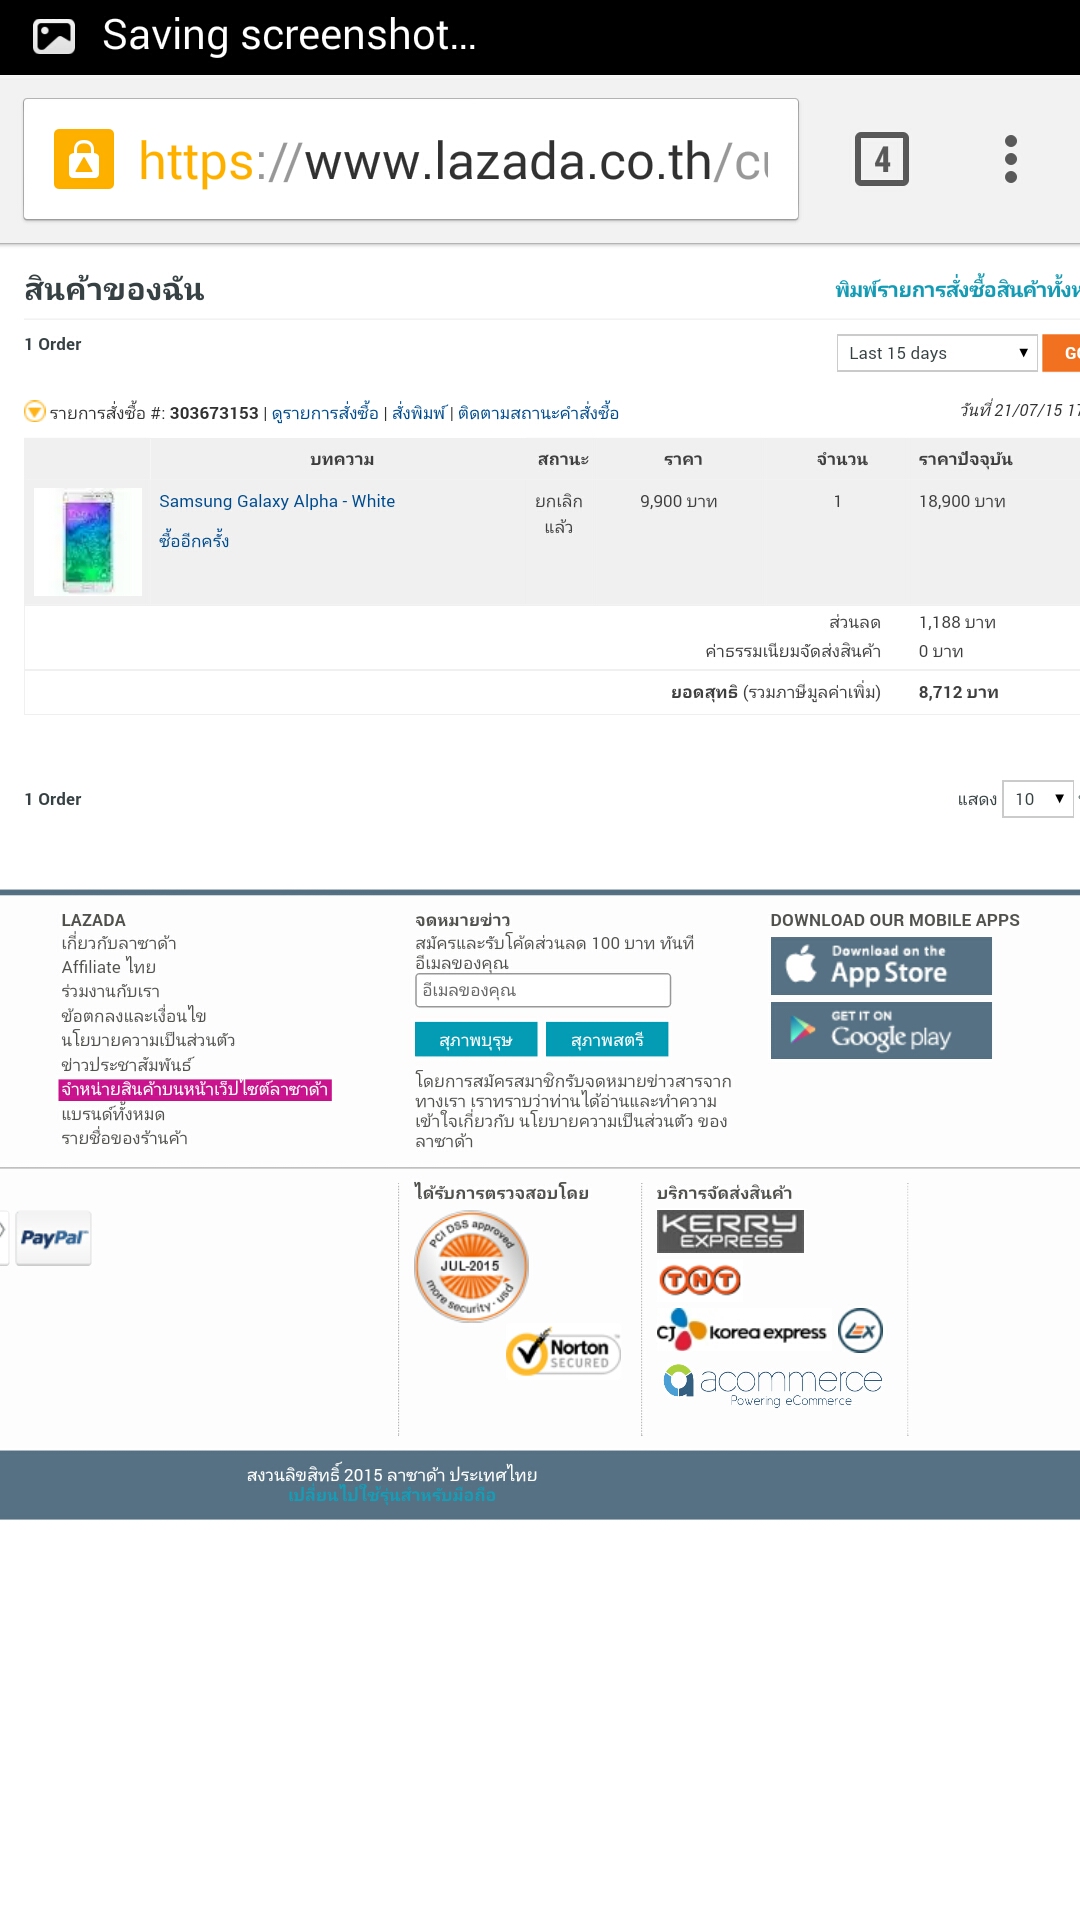Image resolution: width=1080 pixels, height=1920 pixels.
Task: Click the Kerry Express logo
Action: (730, 1231)
